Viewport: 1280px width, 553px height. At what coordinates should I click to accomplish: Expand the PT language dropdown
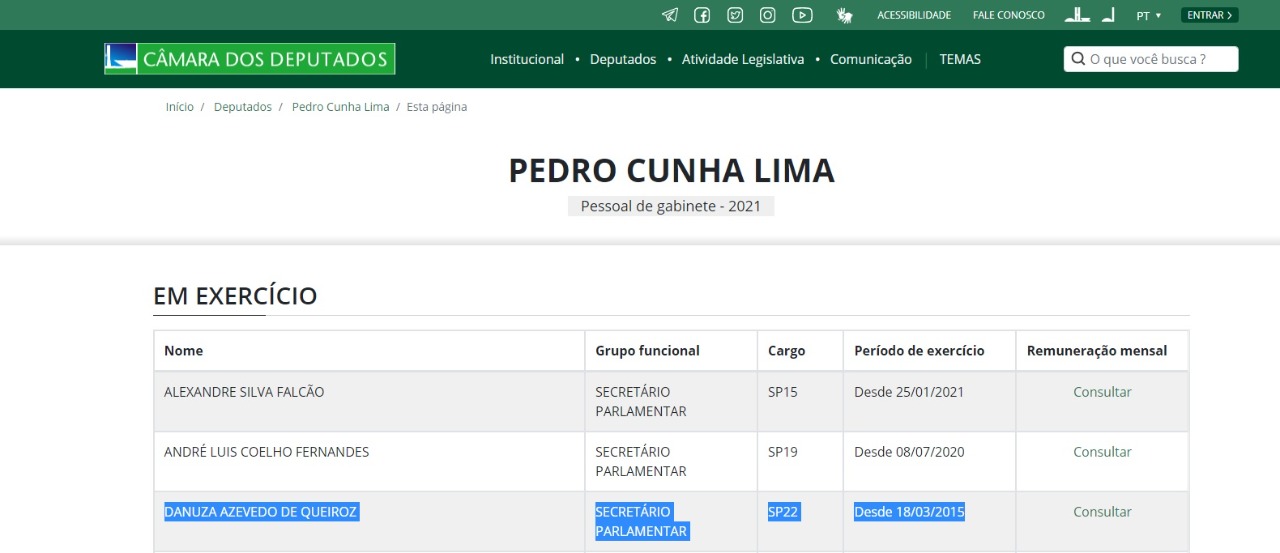click(1149, 15)
